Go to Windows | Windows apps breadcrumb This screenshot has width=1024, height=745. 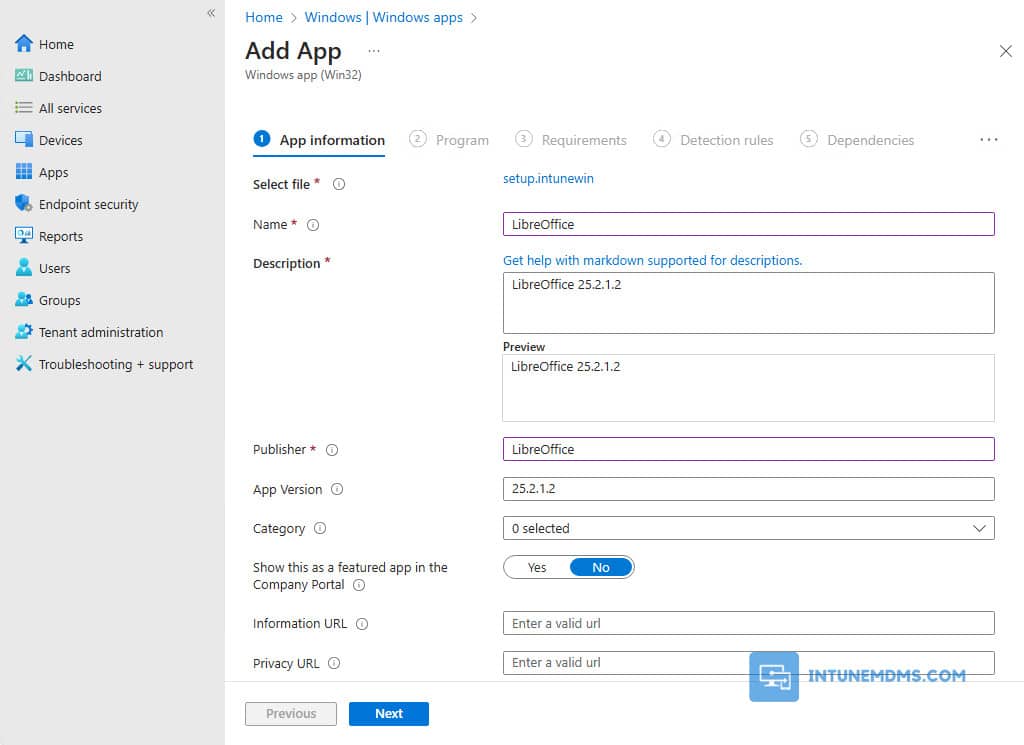(x=383, y=17)
